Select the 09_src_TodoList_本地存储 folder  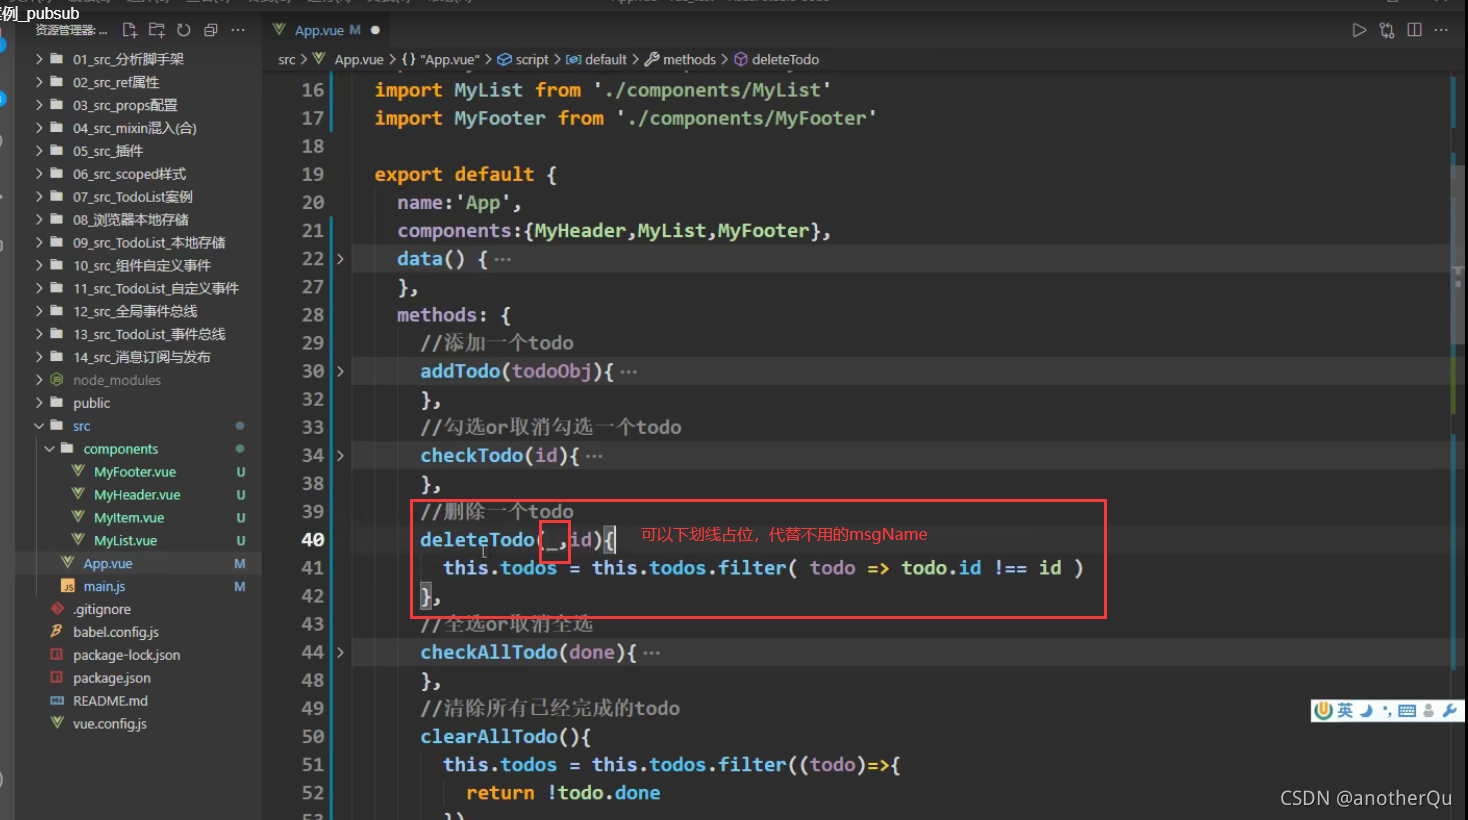point(149,243)
